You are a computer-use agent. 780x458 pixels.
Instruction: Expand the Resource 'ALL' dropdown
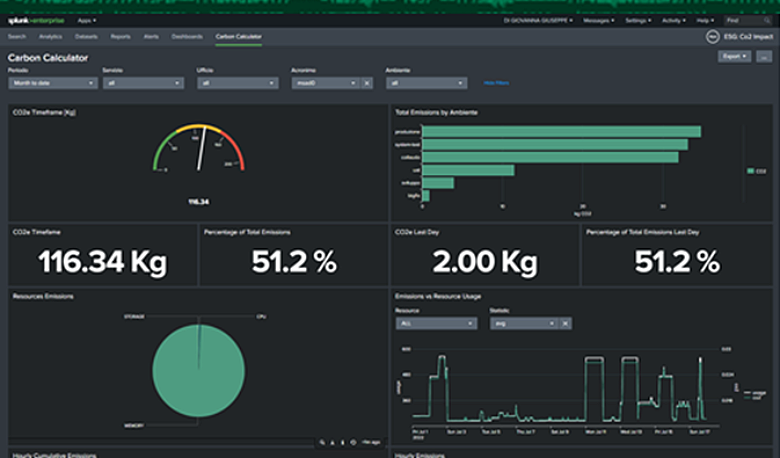(436, 323)
